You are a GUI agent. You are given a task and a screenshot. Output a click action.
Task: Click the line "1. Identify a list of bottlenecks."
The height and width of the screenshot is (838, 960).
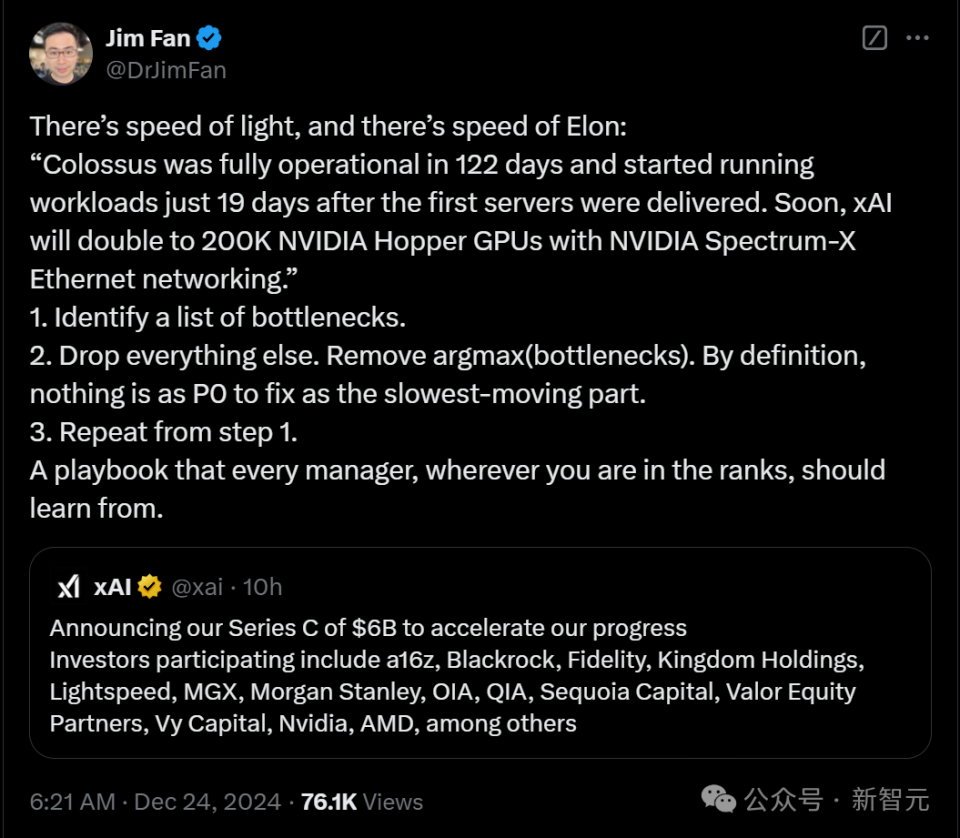tap(217, 318)
